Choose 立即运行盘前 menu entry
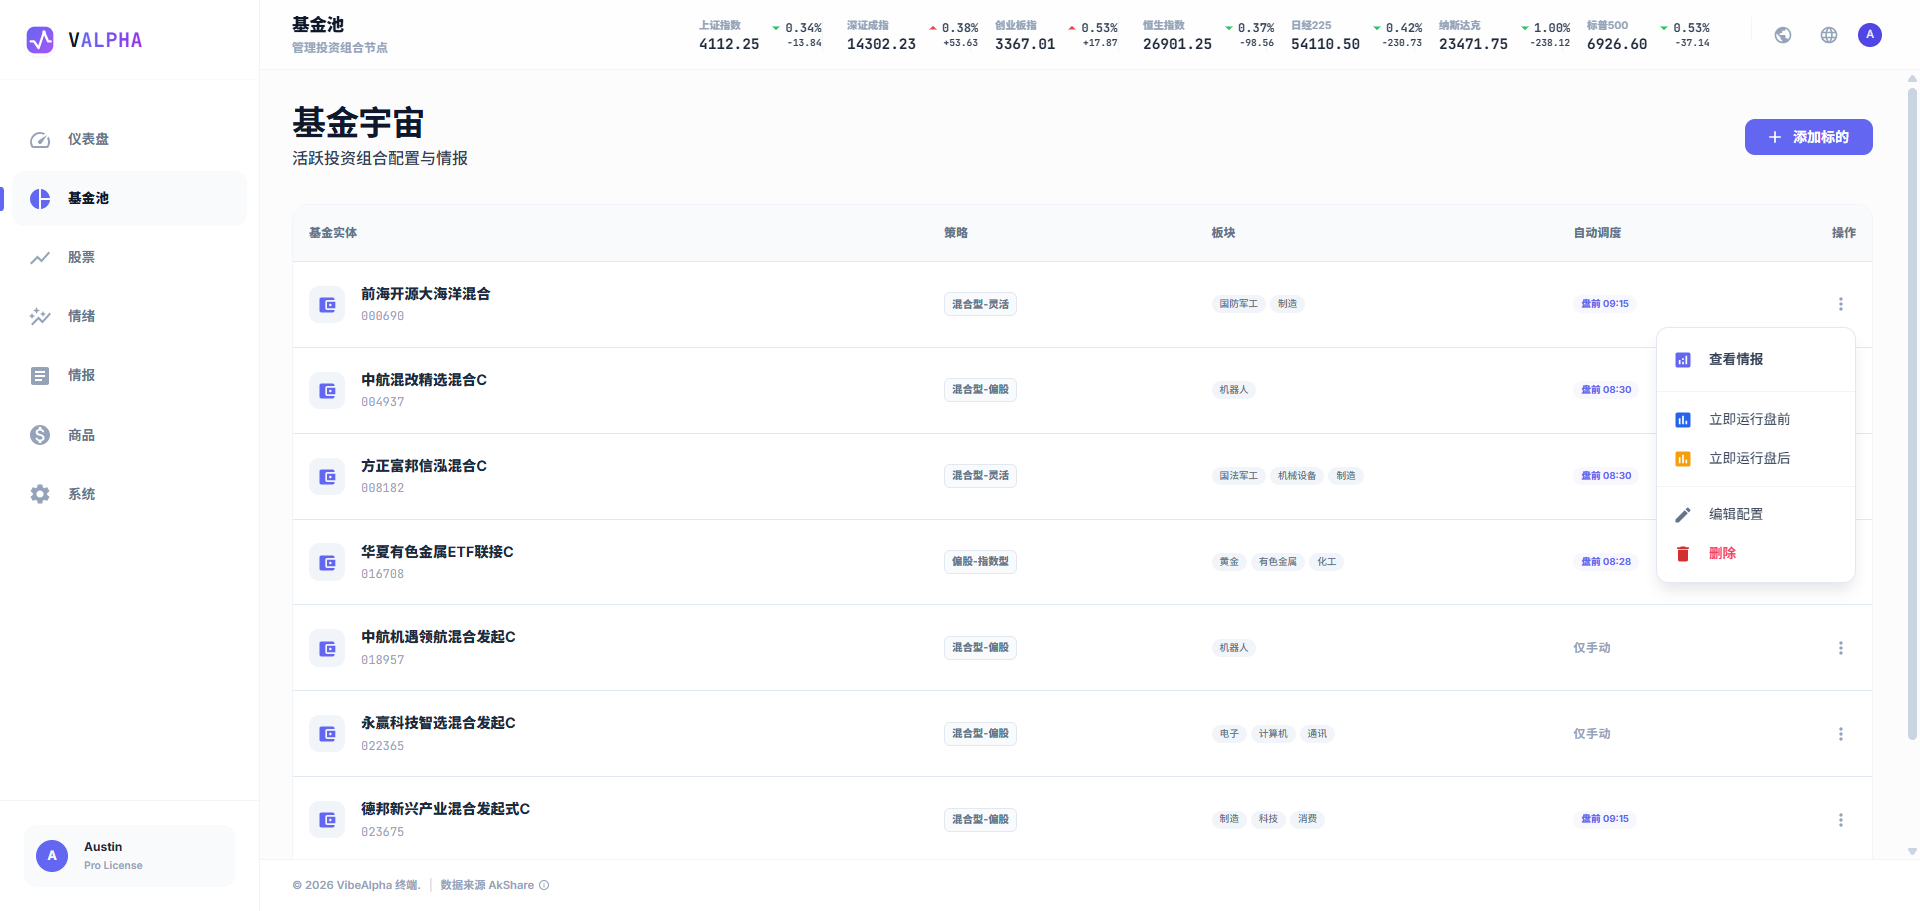1920x911 pixels. pyautogui.click(x=1756, y=420)
